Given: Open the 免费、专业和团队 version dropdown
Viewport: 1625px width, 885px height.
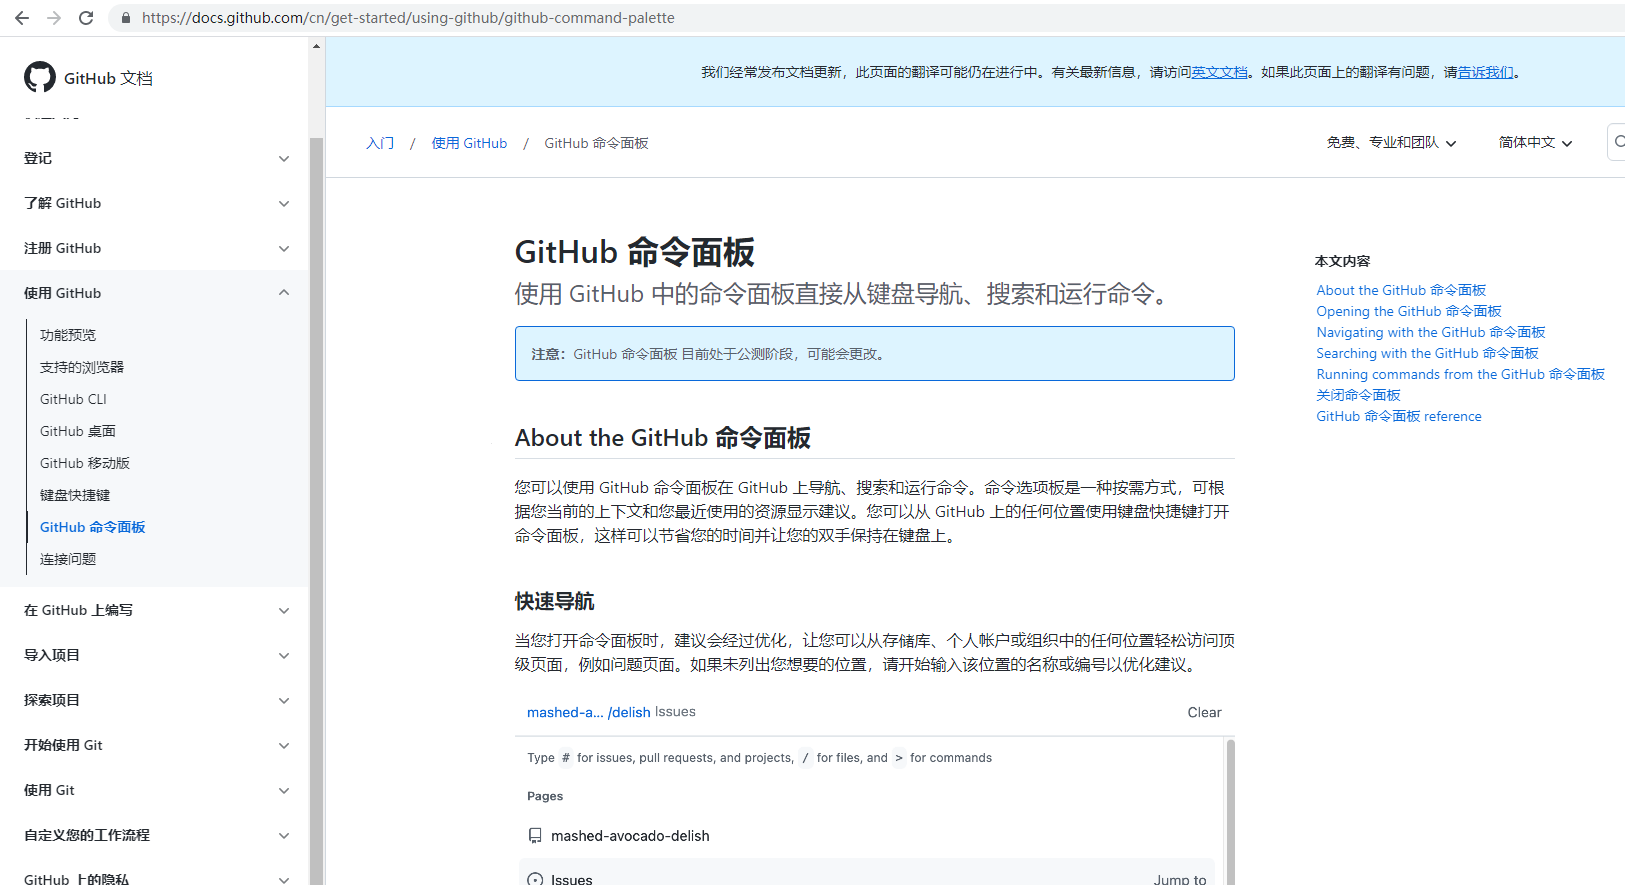Looking at the screenshot, I should click(x=1391, y=143).
